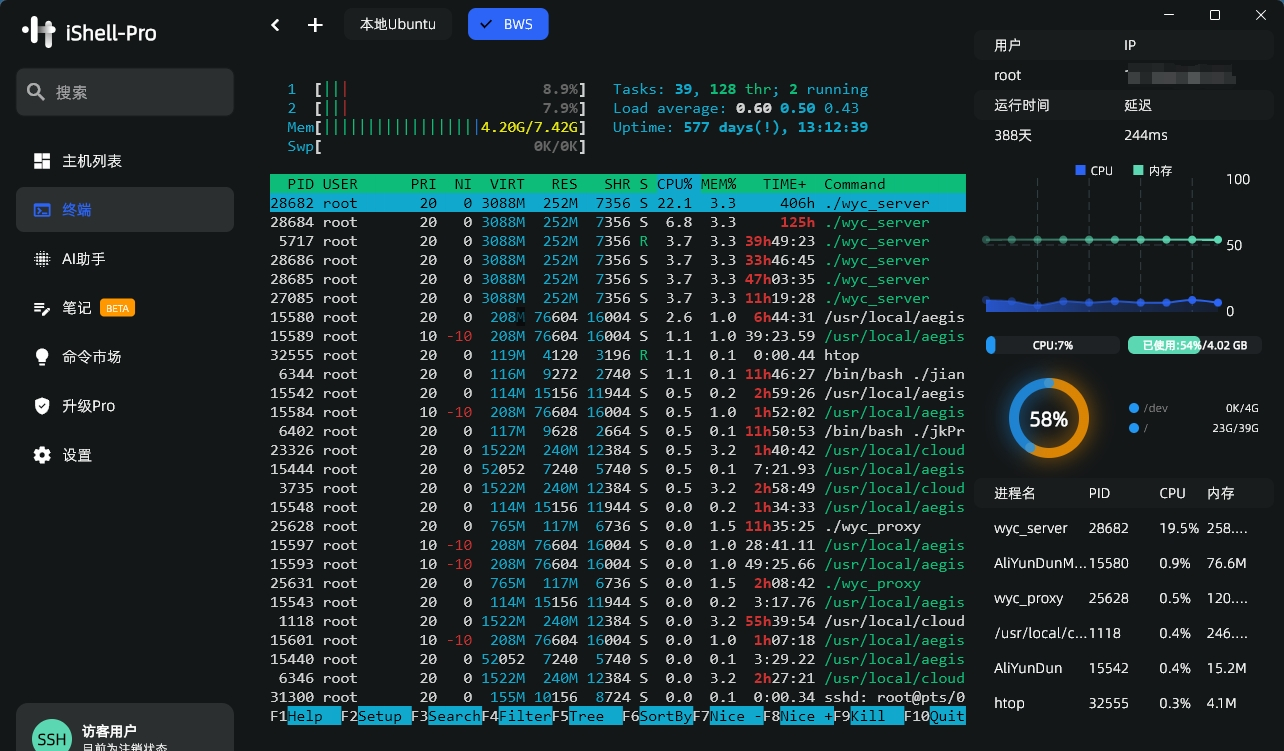Click the host list grid icon
1284x751 pixels.
coord(42,161)
